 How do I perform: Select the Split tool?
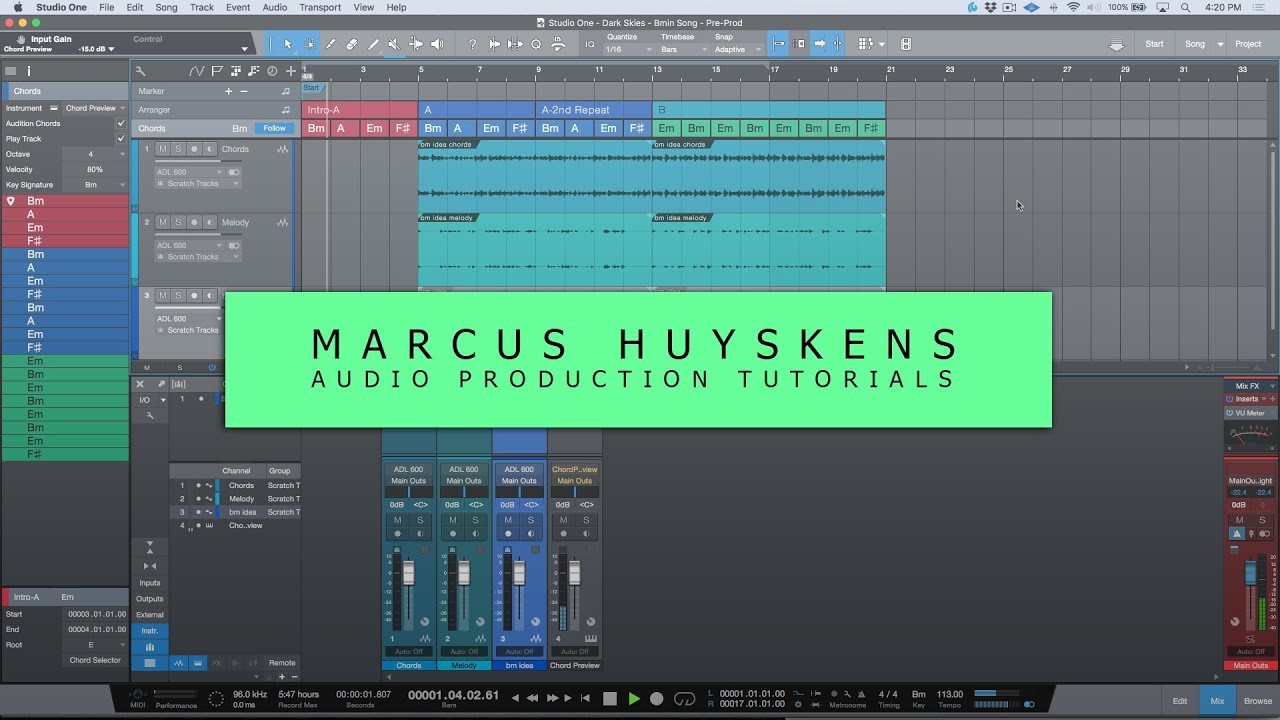click(331, 44)
